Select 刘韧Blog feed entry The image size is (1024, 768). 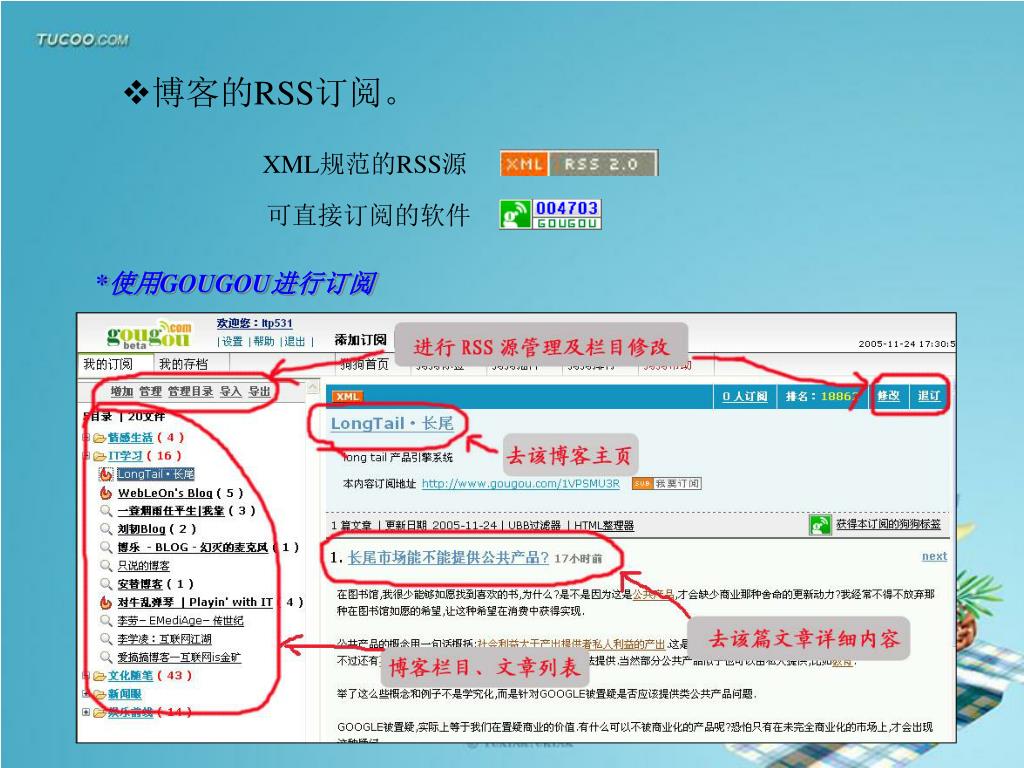click(142, 529)
